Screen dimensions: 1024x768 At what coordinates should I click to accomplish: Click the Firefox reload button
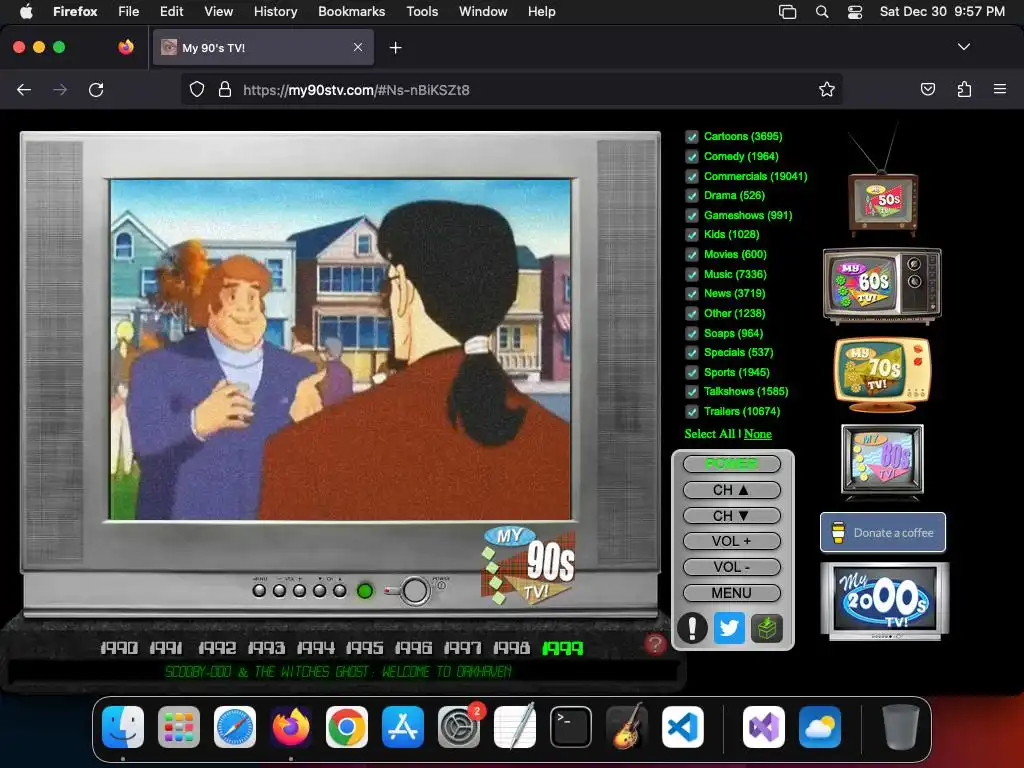(96, 89)
